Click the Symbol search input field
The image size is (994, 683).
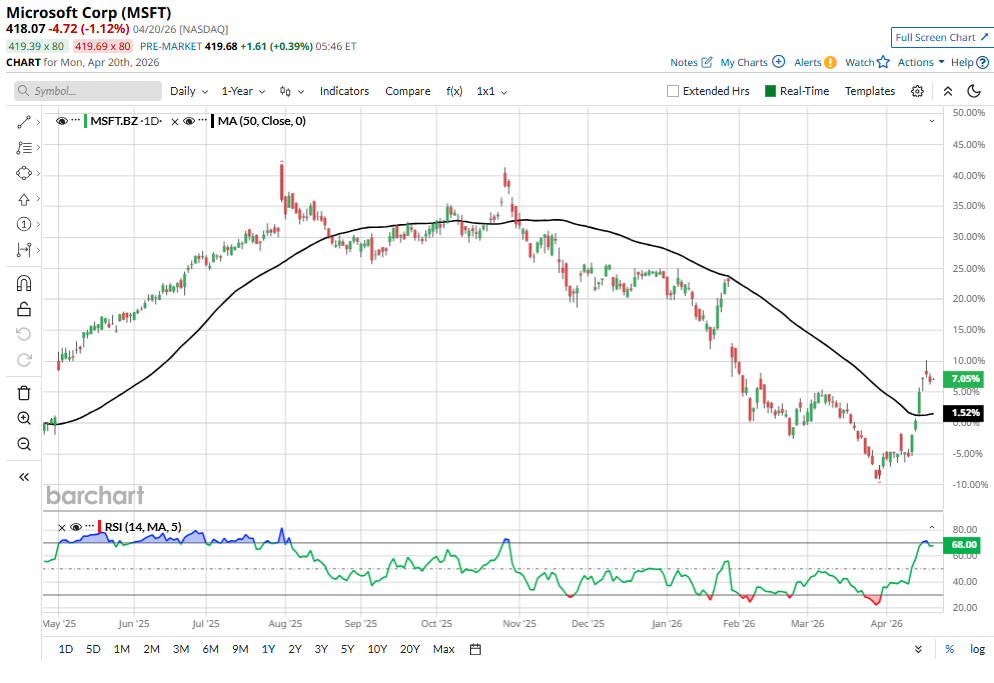click(88, 91)
